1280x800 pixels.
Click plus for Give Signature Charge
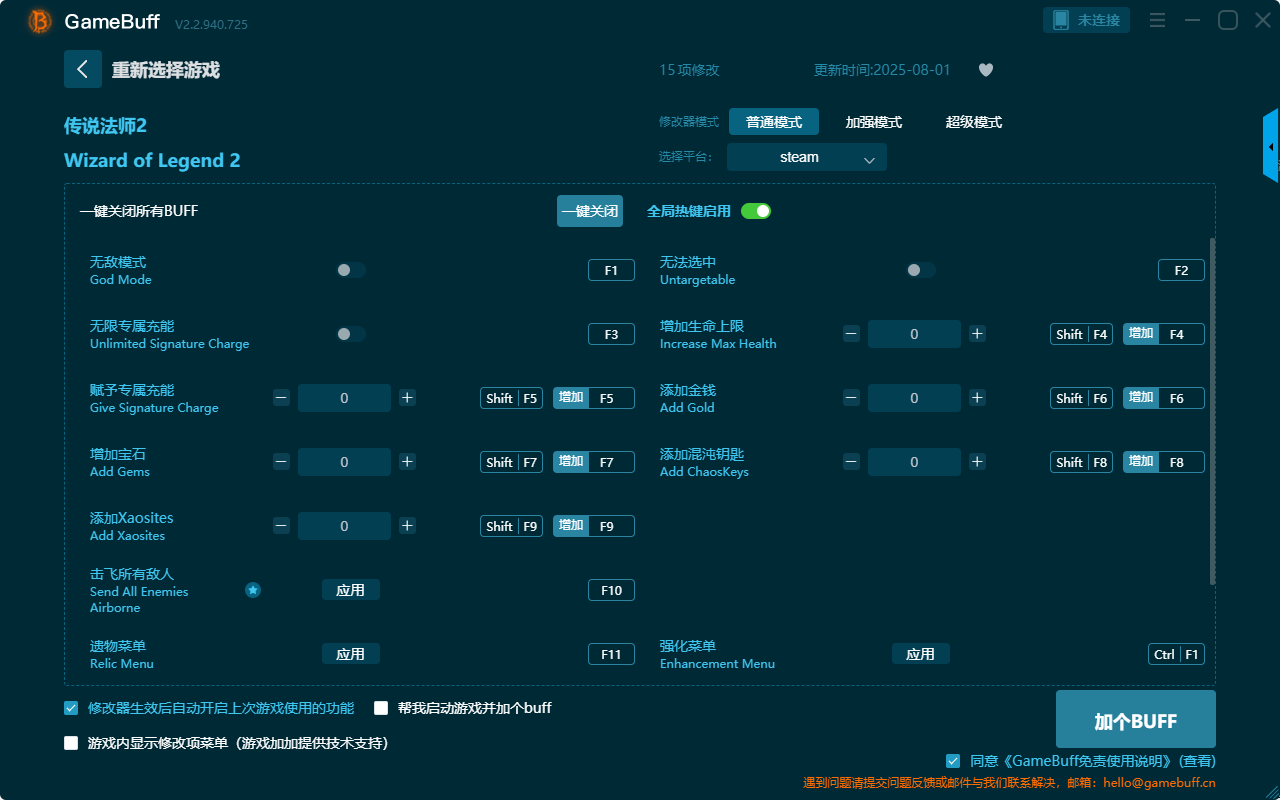(407, 398)
